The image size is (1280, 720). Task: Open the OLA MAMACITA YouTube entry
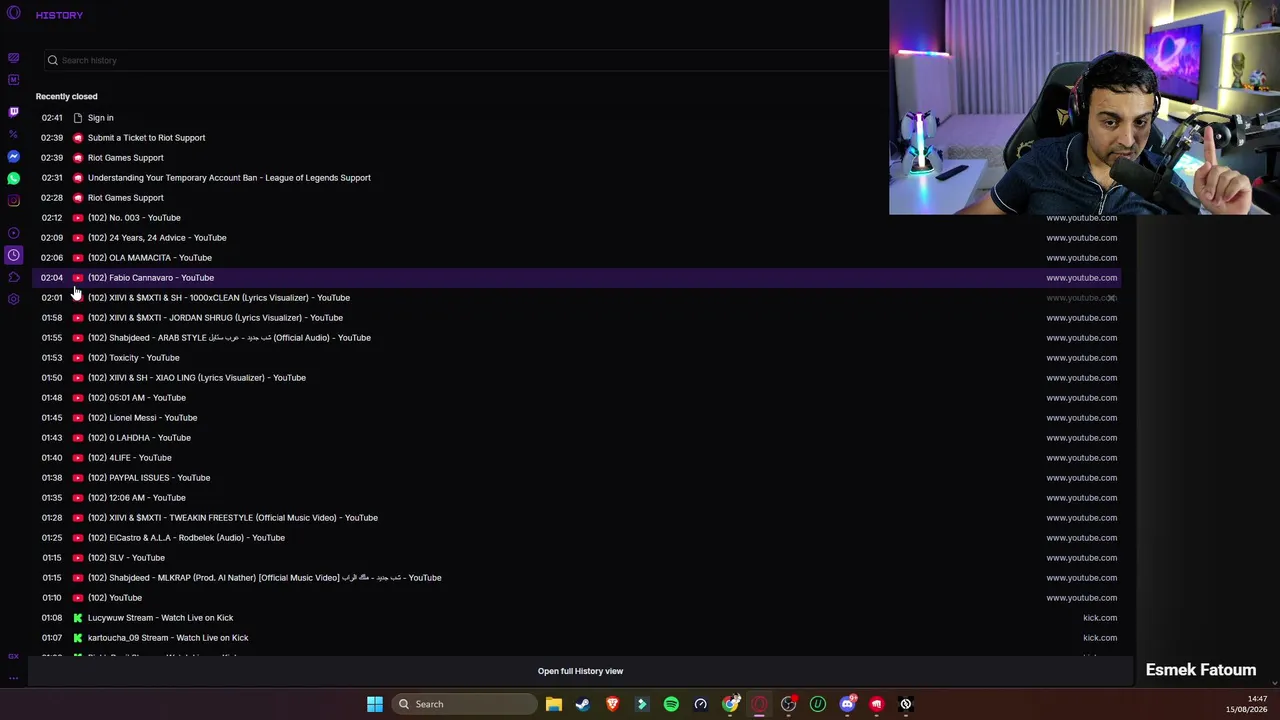point(576,258)
